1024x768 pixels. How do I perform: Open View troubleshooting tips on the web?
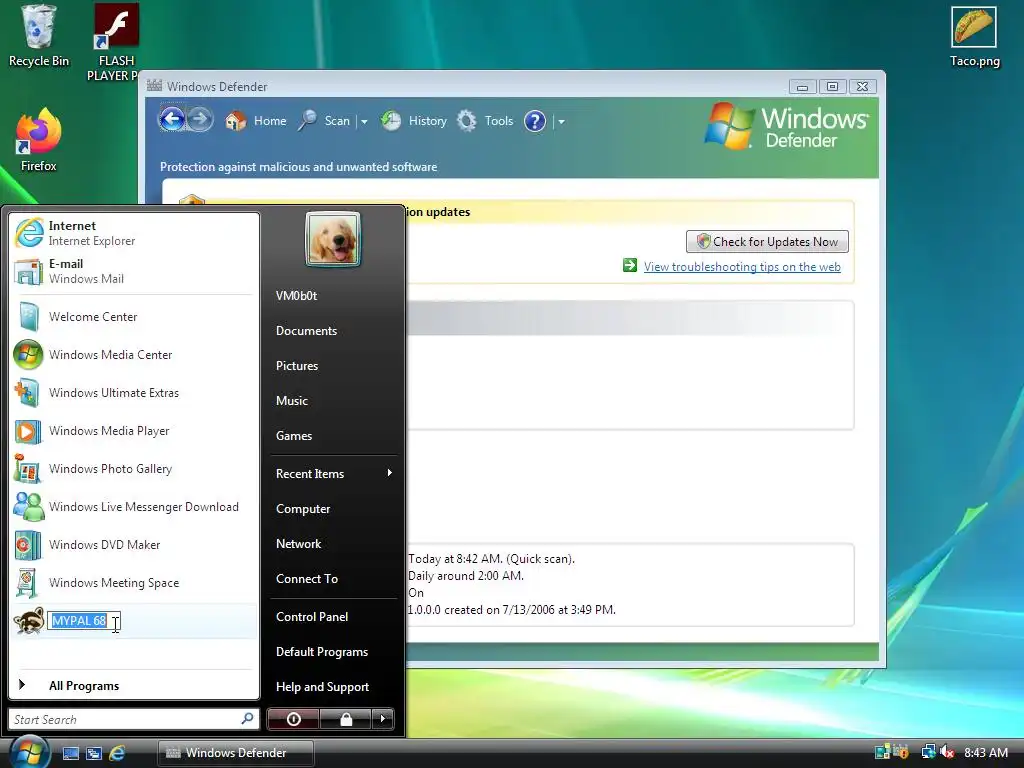coord(742,266)
